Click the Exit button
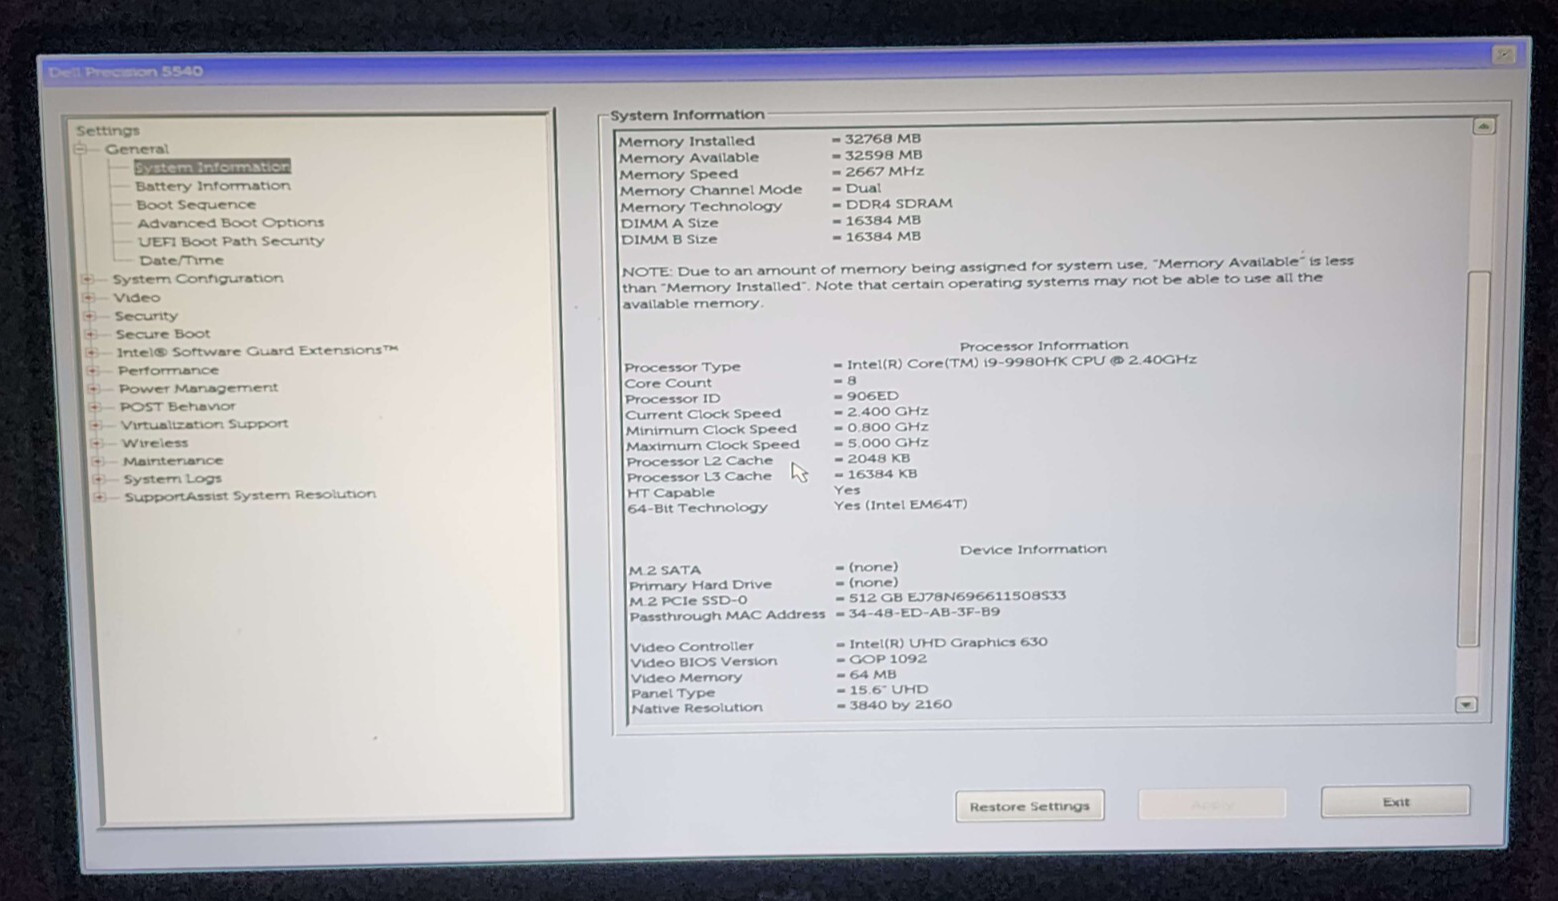 pos(1396,802)
